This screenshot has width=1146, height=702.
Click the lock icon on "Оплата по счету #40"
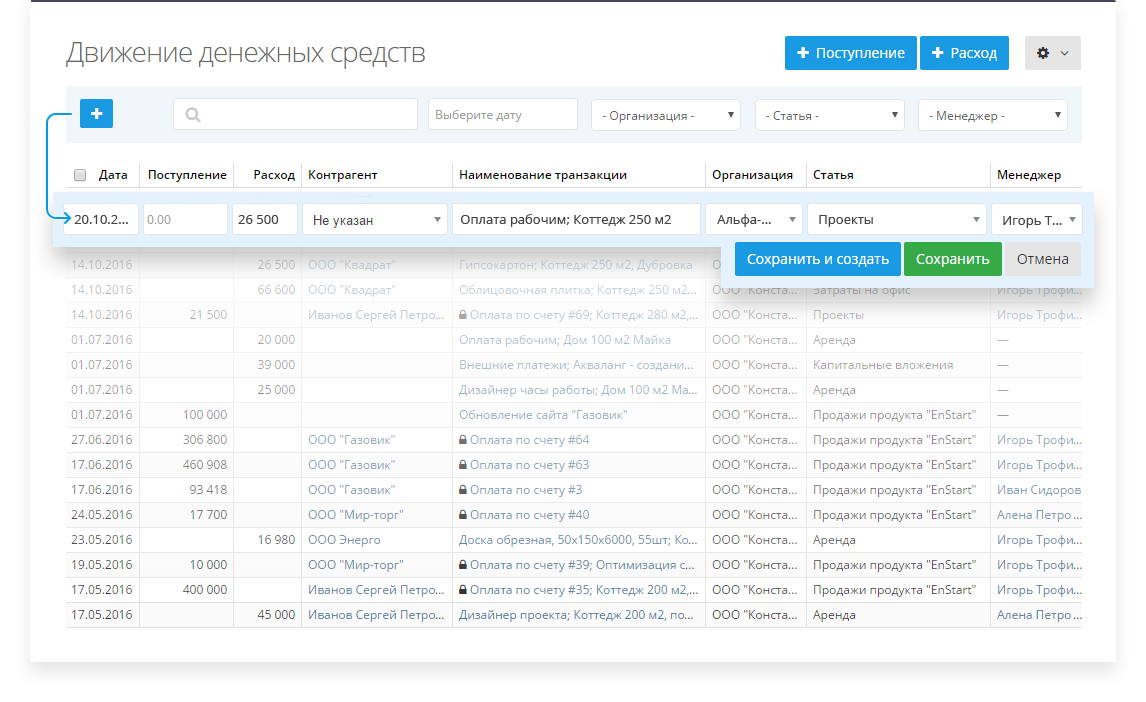463,514
